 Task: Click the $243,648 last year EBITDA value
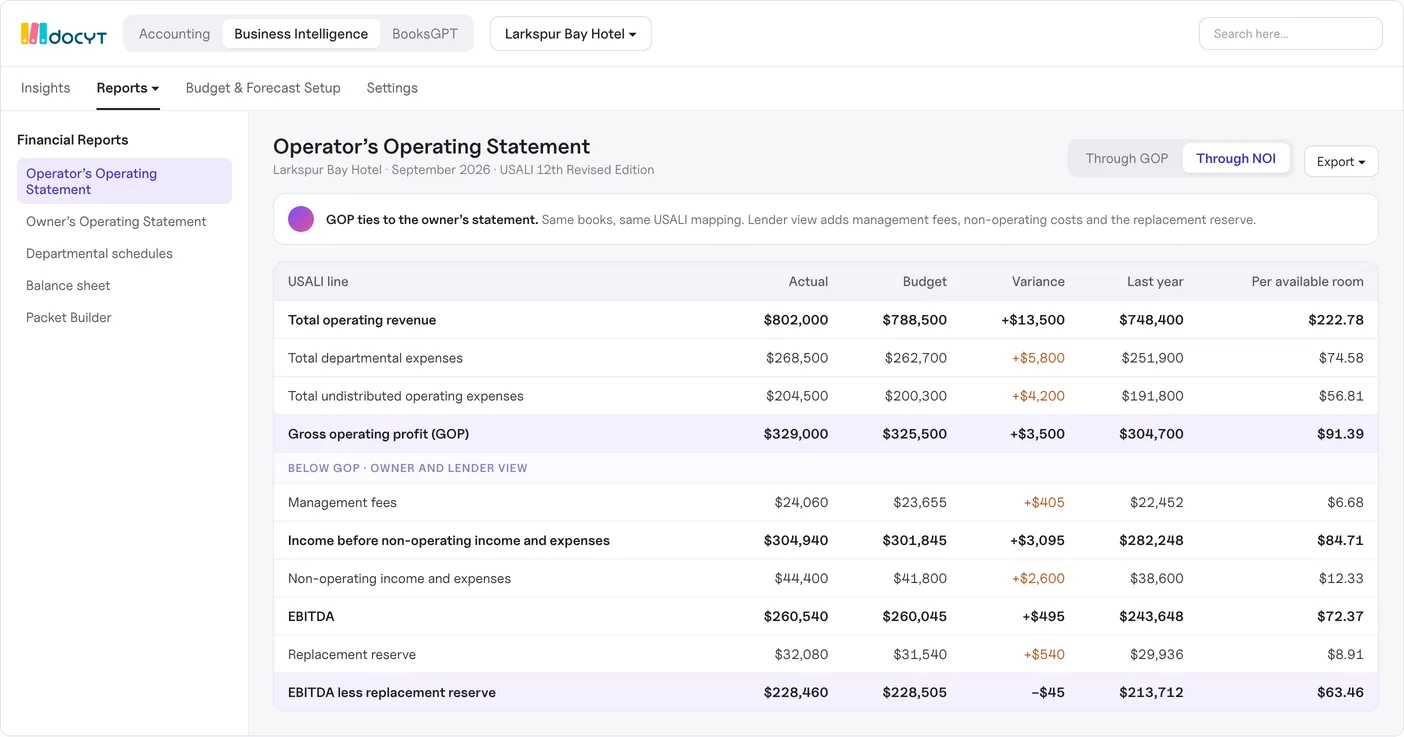(x=1151, y=617)
